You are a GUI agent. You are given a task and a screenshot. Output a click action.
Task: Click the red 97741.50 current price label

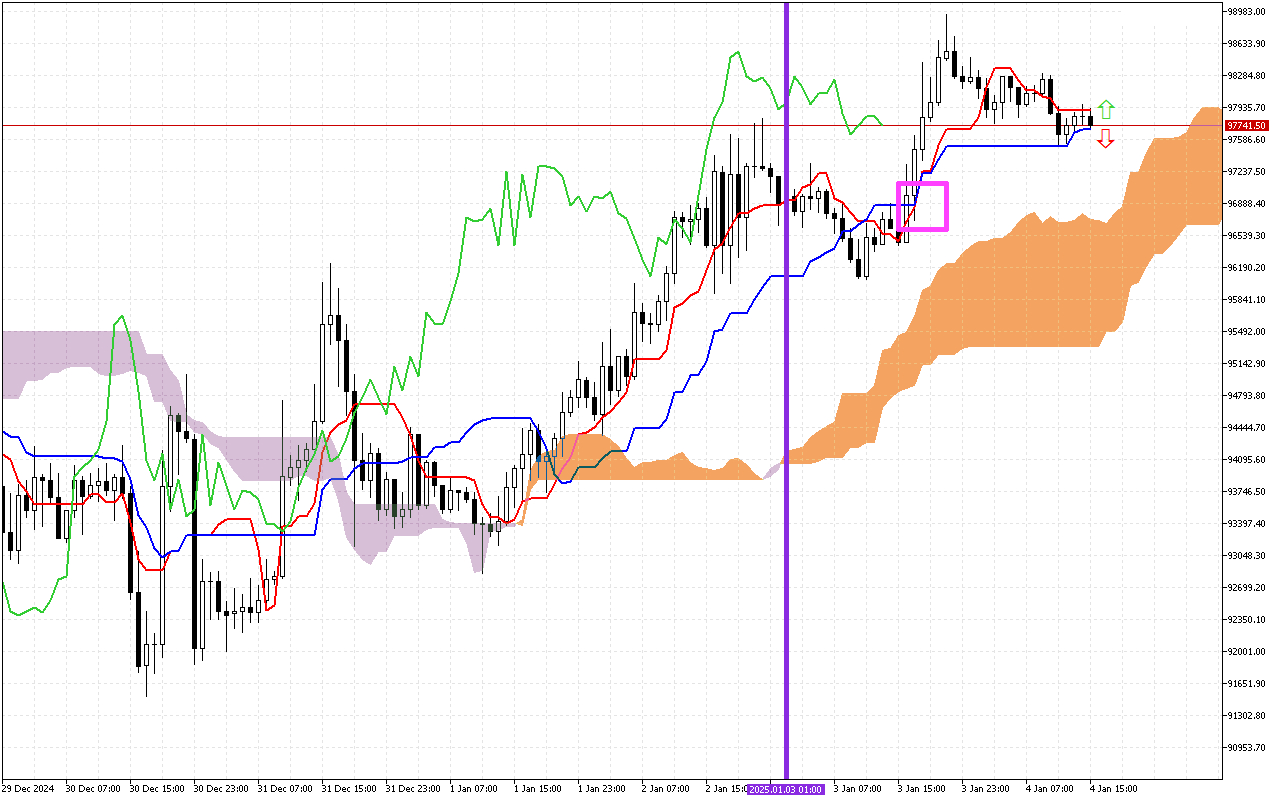pyautogui.click(x=1247, y=125)
